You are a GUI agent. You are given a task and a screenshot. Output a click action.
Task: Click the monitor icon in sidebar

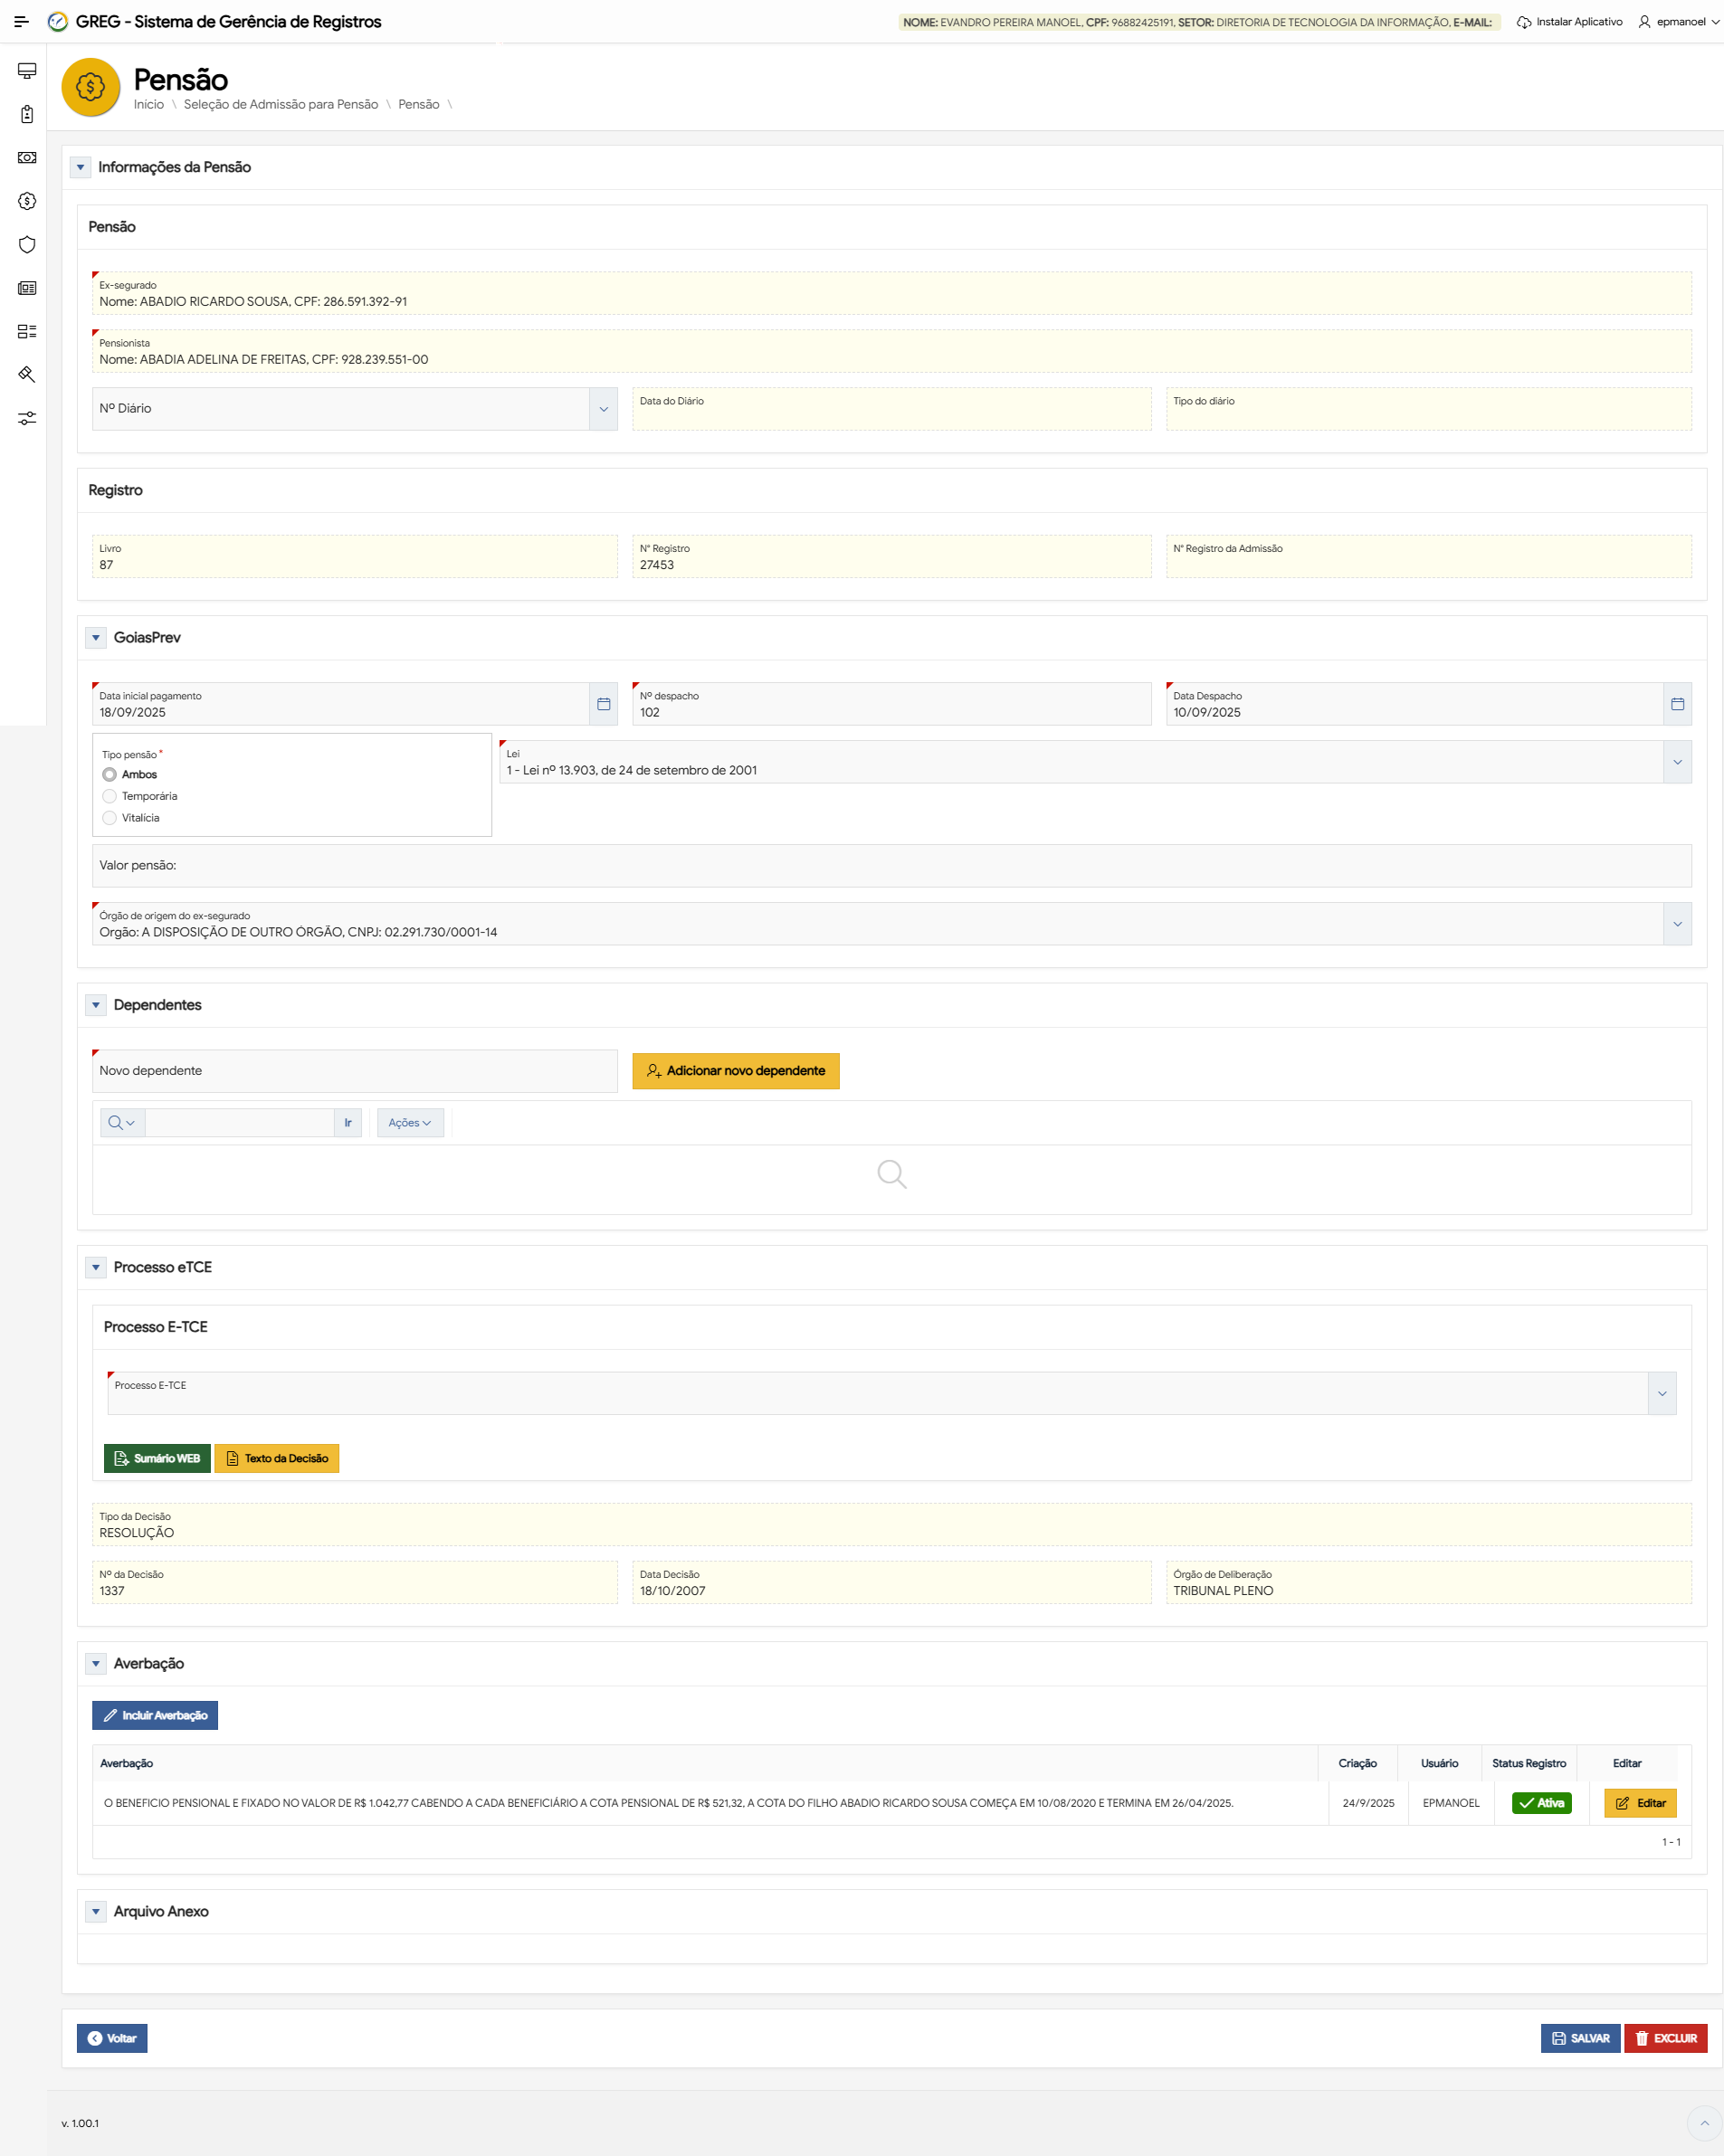[27, 71]
